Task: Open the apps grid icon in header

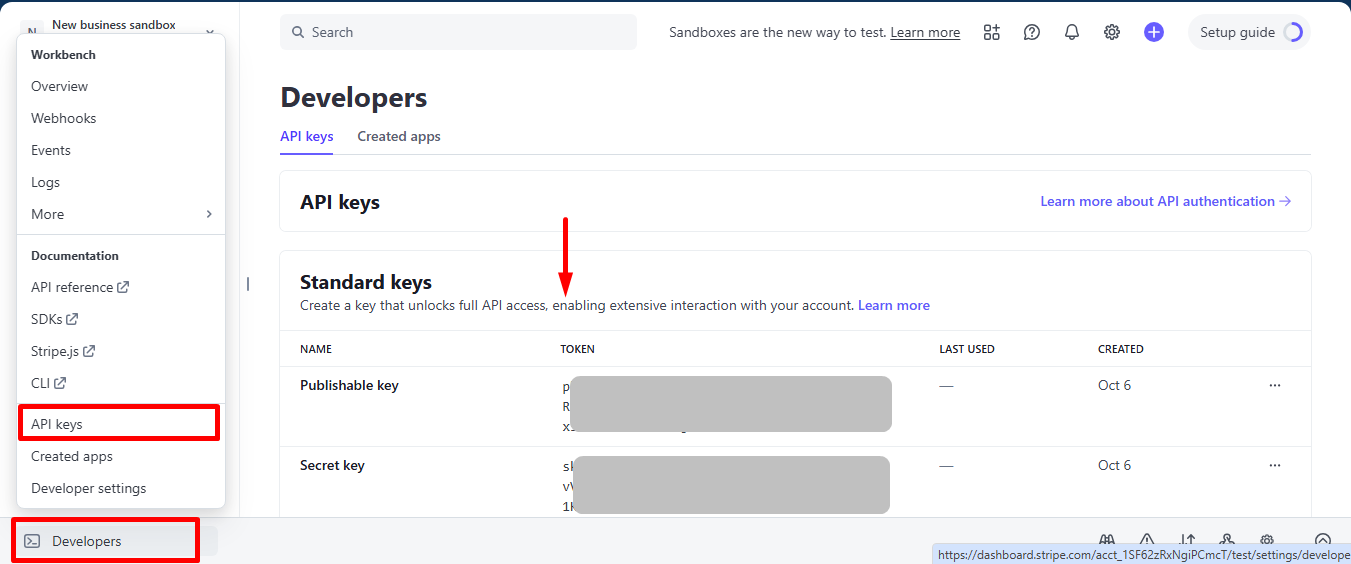Action: pyautogui.click(x=991, y=32)
